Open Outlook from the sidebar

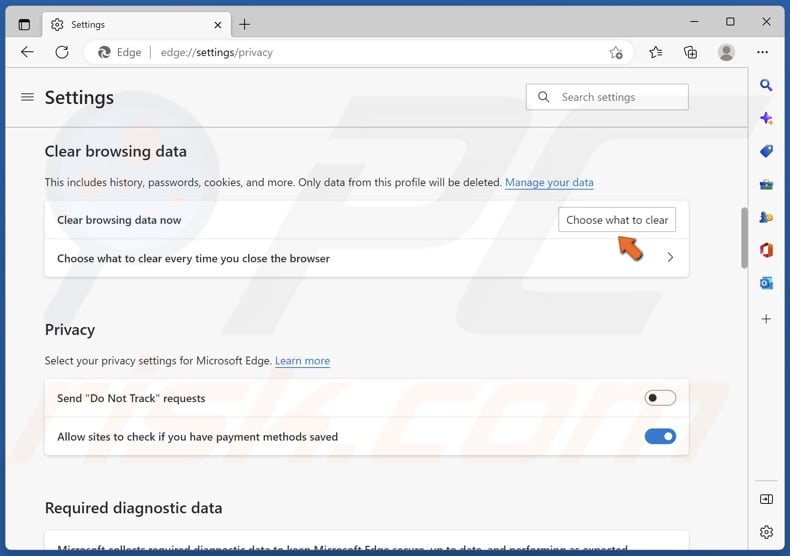point(766,283)
